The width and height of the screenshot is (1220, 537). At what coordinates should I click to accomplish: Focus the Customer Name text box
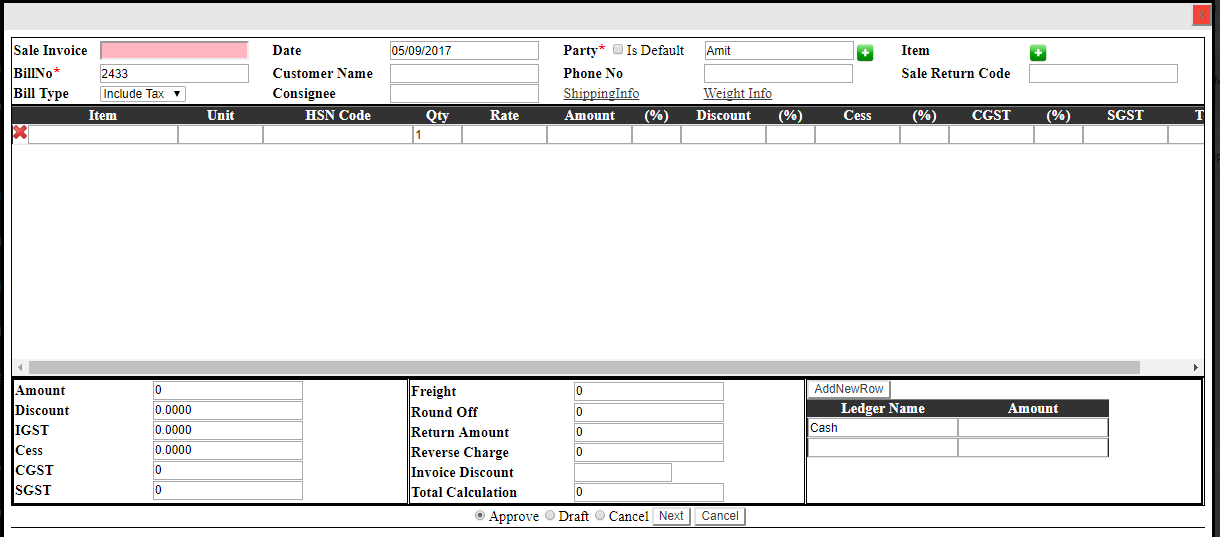point(464,74)
